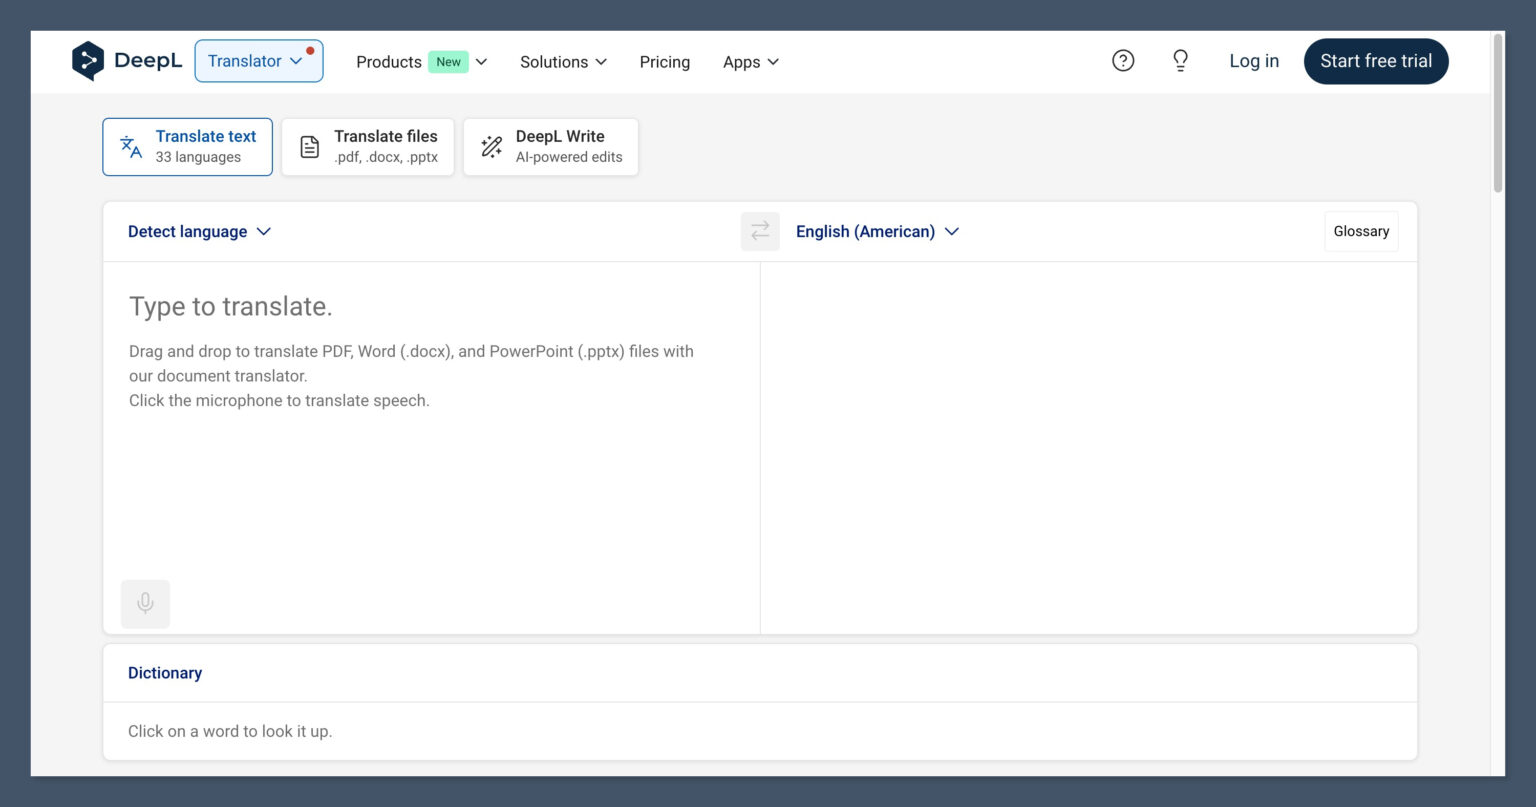Viewport: 1536px width, 807px height.
Task: Click the lightbulb tips icon
Action: (1181, 61)
